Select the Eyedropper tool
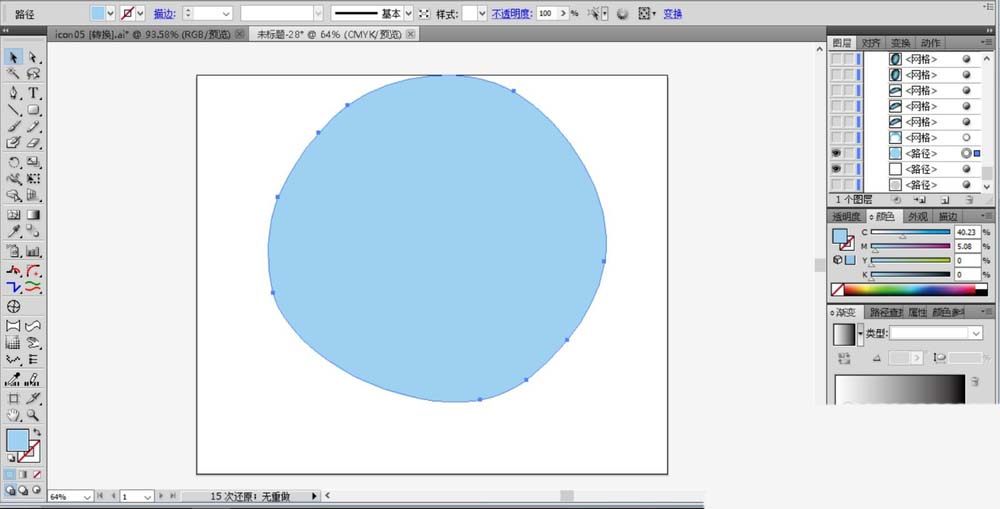 [x=13, y=231]
